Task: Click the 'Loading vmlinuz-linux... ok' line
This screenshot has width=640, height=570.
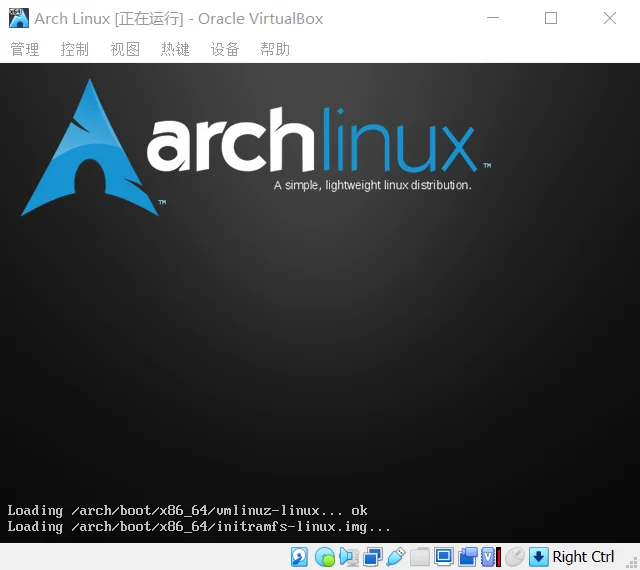Action: coord(187,511)
